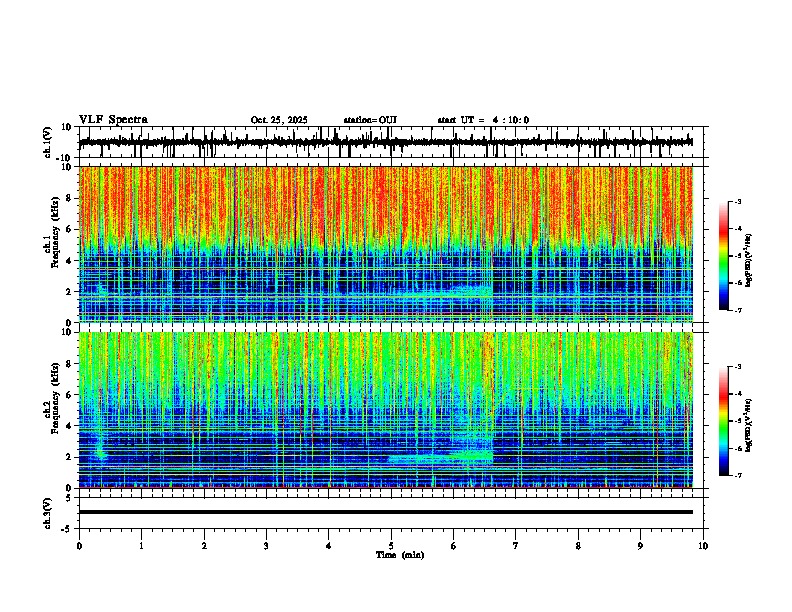Click the "2" kHz tick on ch.1 spectrogram axis
Image resolution: width=792 pixels, height=612 pixels.
69,291
